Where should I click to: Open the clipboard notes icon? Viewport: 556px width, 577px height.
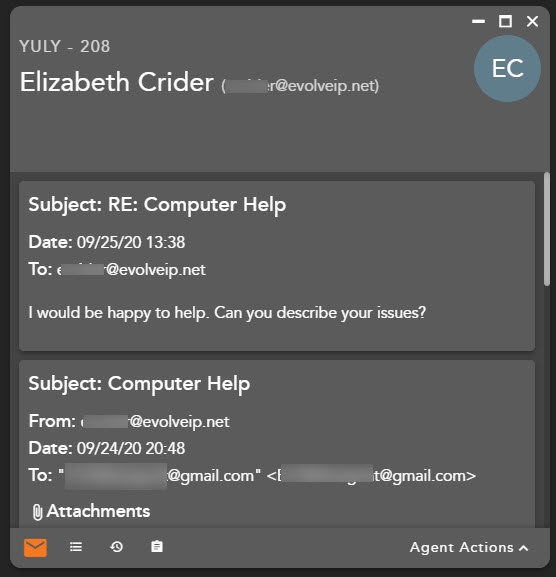(157, 546)
